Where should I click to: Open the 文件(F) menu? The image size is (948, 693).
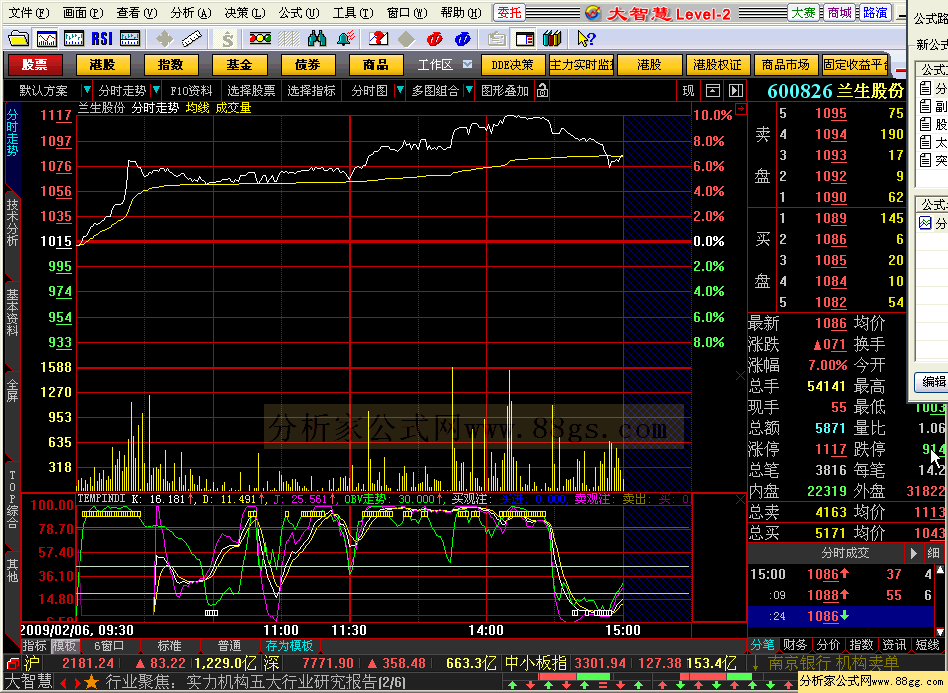click(28, 13)
